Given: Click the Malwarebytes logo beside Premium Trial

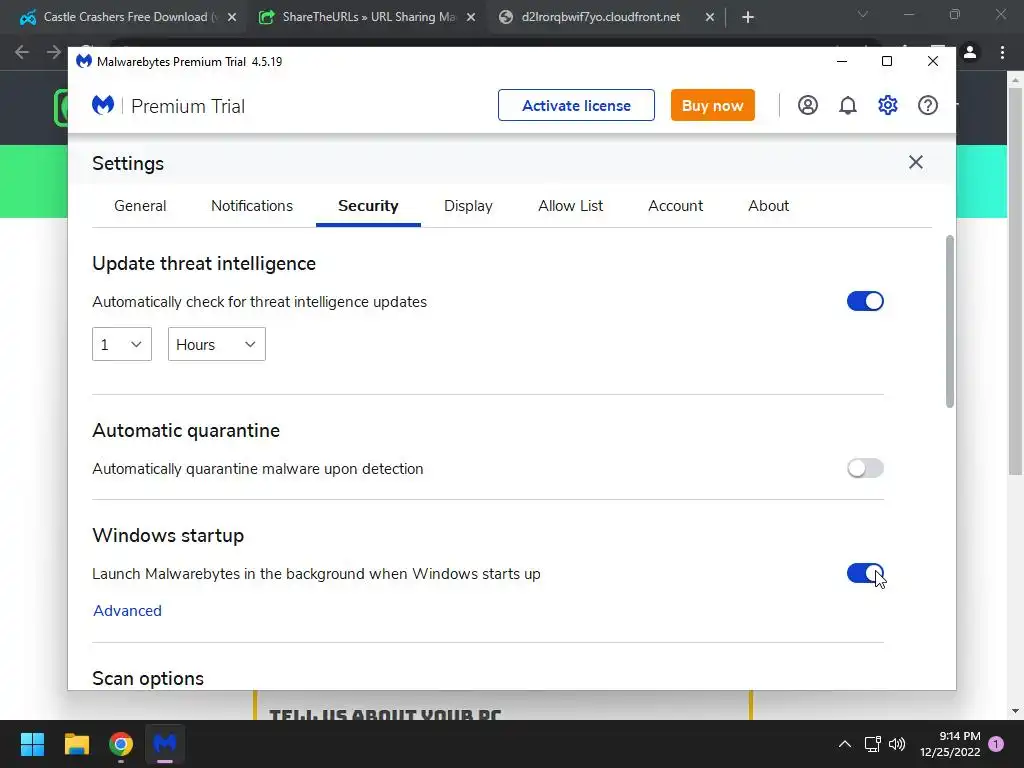Looking at the screenshot, I should point(103,105).
